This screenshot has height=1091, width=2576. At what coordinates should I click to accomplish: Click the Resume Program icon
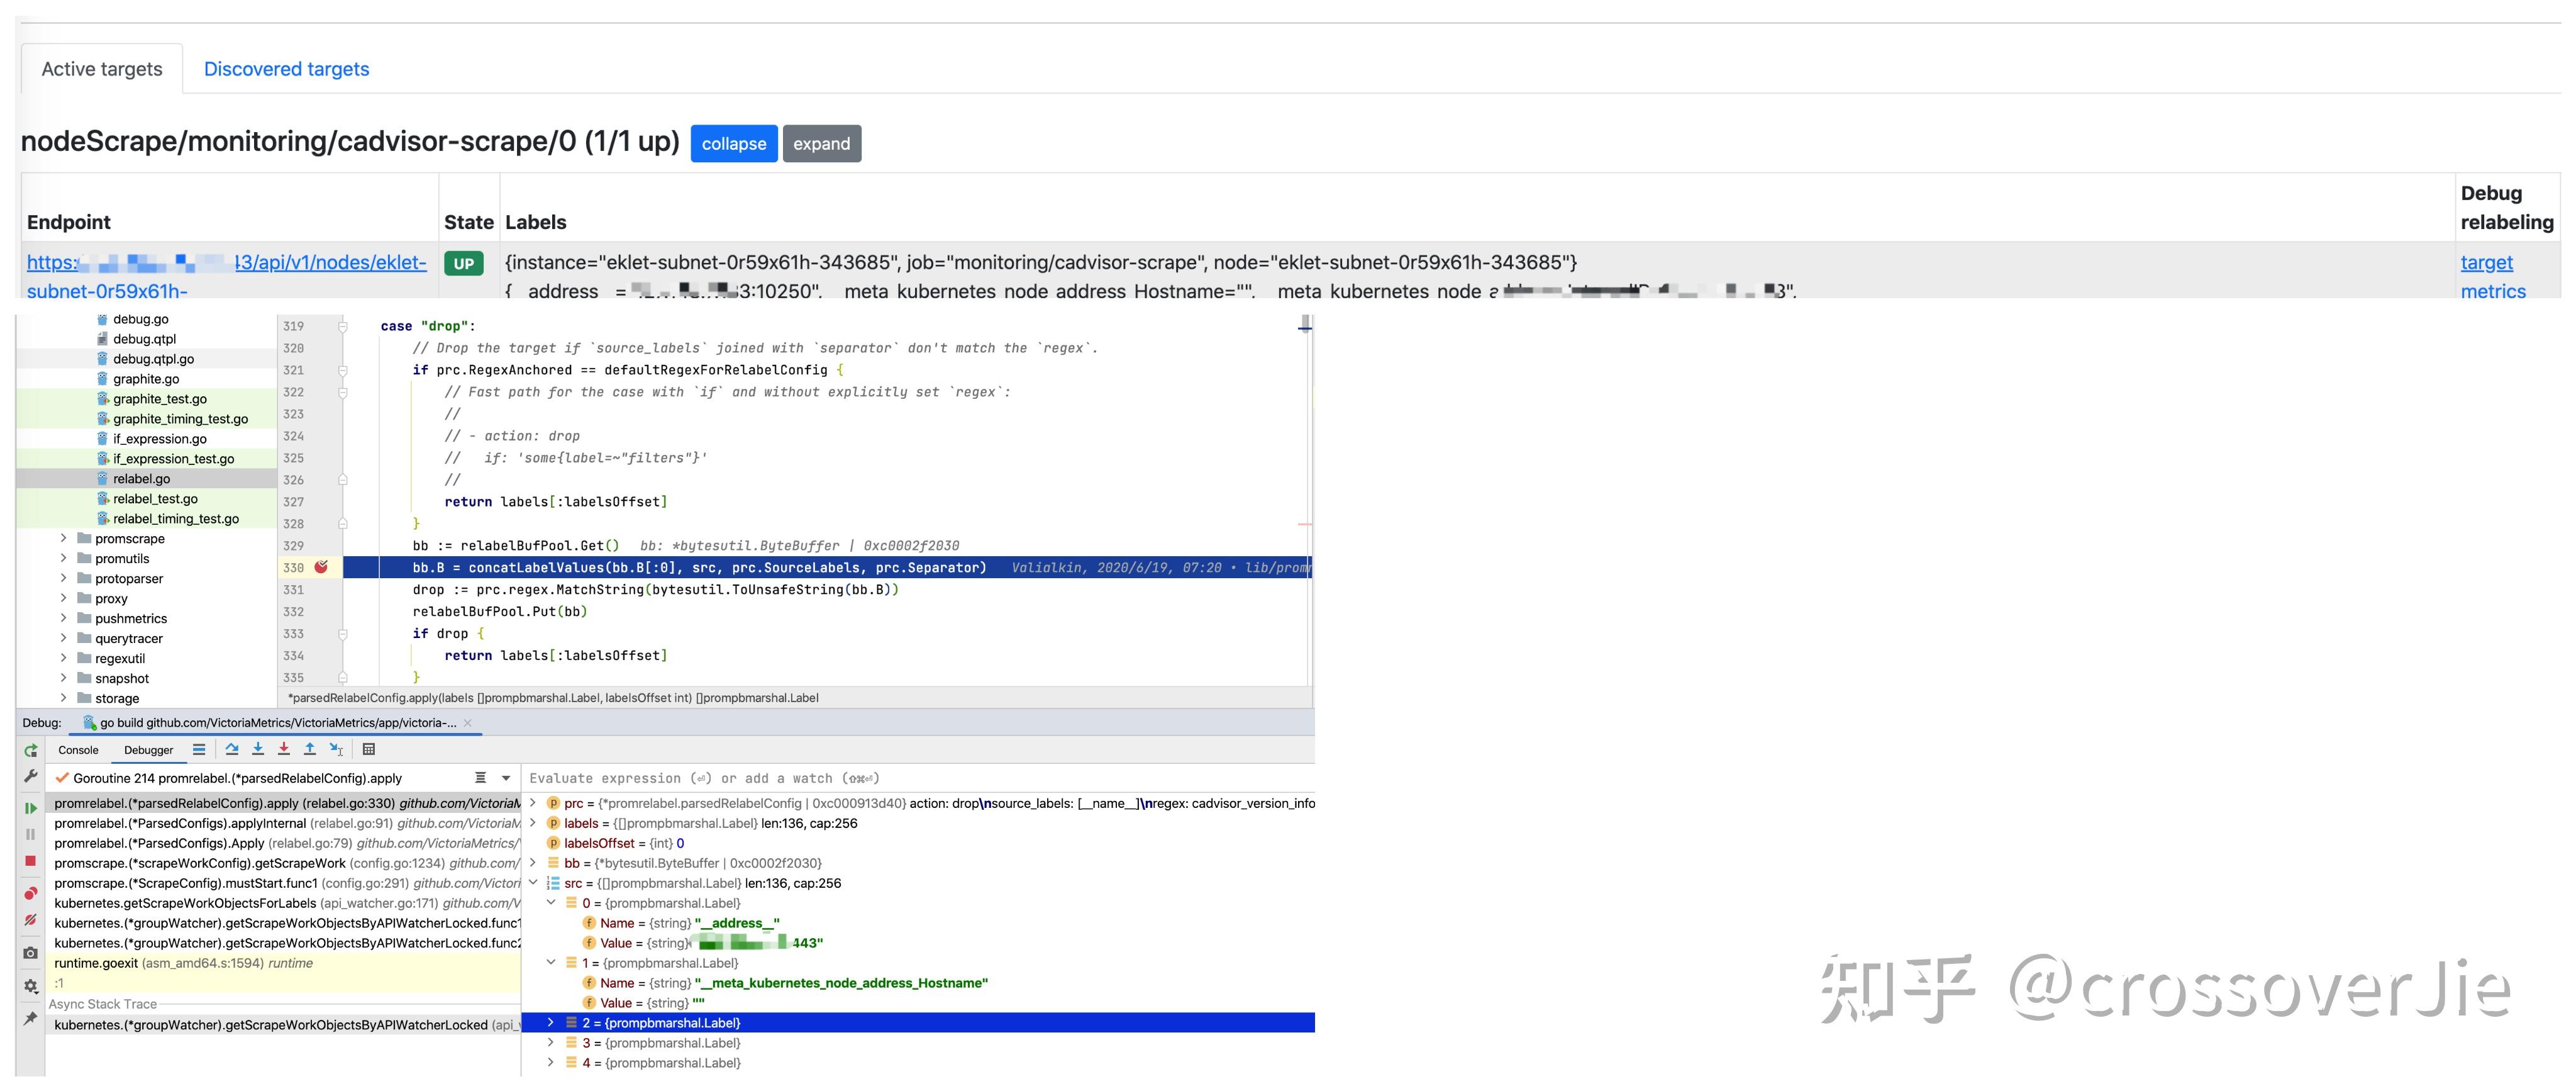click(x=31, y=808)
